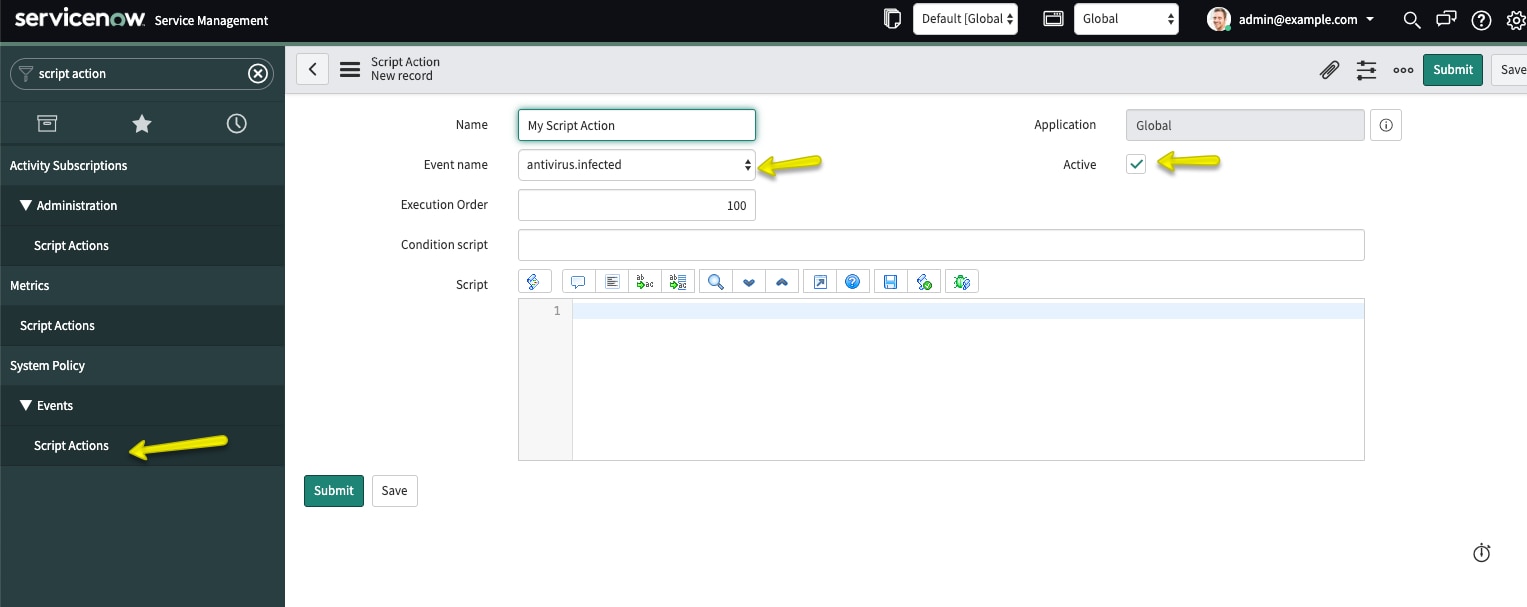1527x607 pixels.
Task: Pop out the script editor to full screen
Action: 819,281
